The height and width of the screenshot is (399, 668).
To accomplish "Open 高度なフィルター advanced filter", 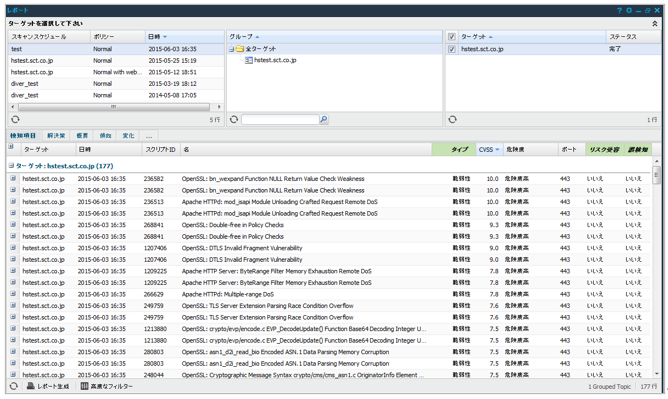I will pos(107,386).
